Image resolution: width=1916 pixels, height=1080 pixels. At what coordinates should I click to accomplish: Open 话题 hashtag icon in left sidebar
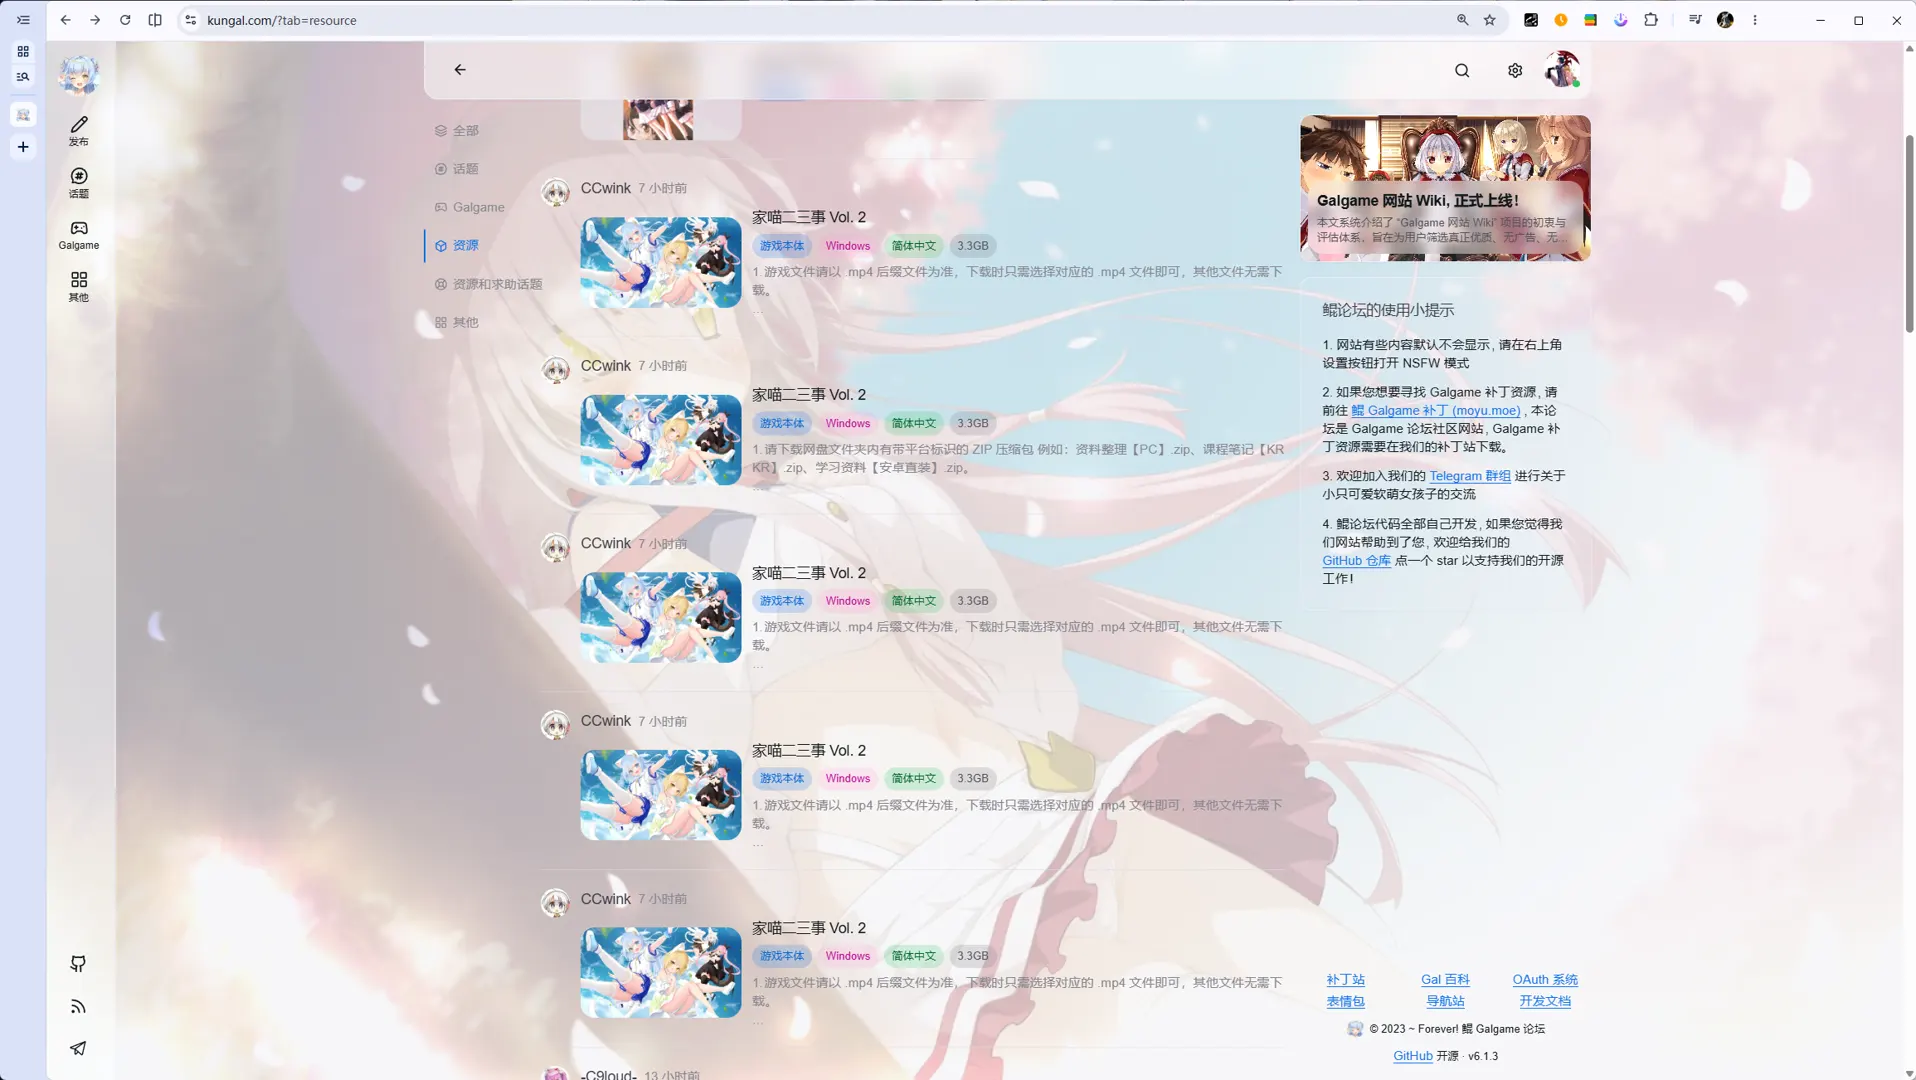(79, 183)
